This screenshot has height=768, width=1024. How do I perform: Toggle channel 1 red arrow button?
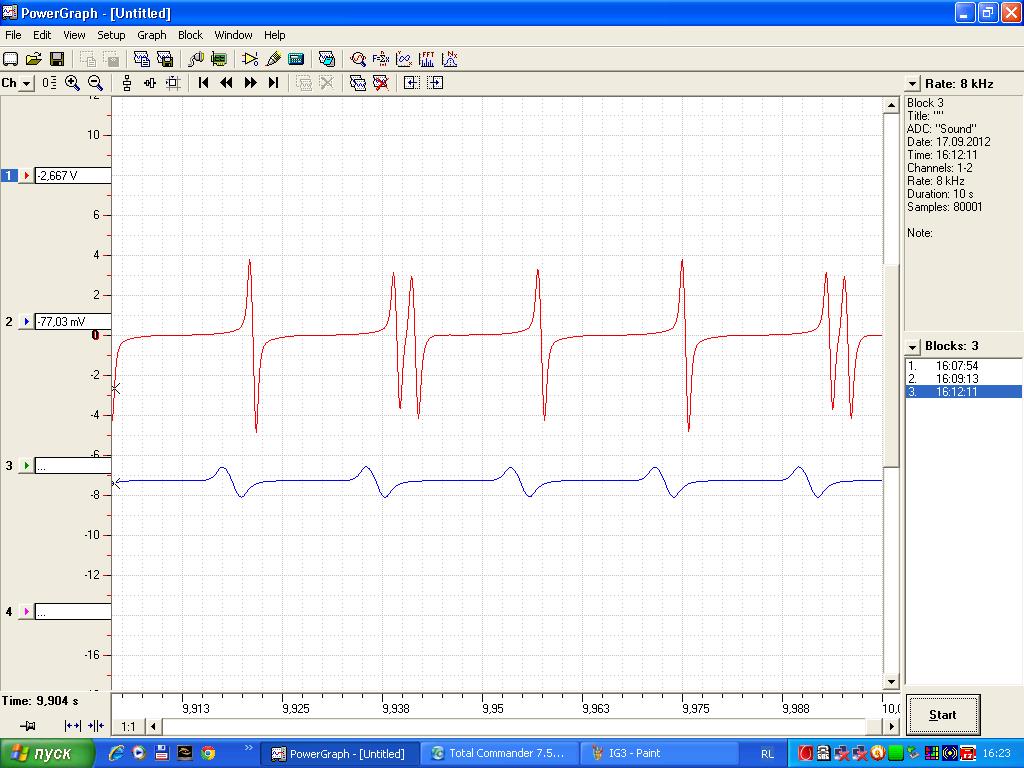point(27,176)
